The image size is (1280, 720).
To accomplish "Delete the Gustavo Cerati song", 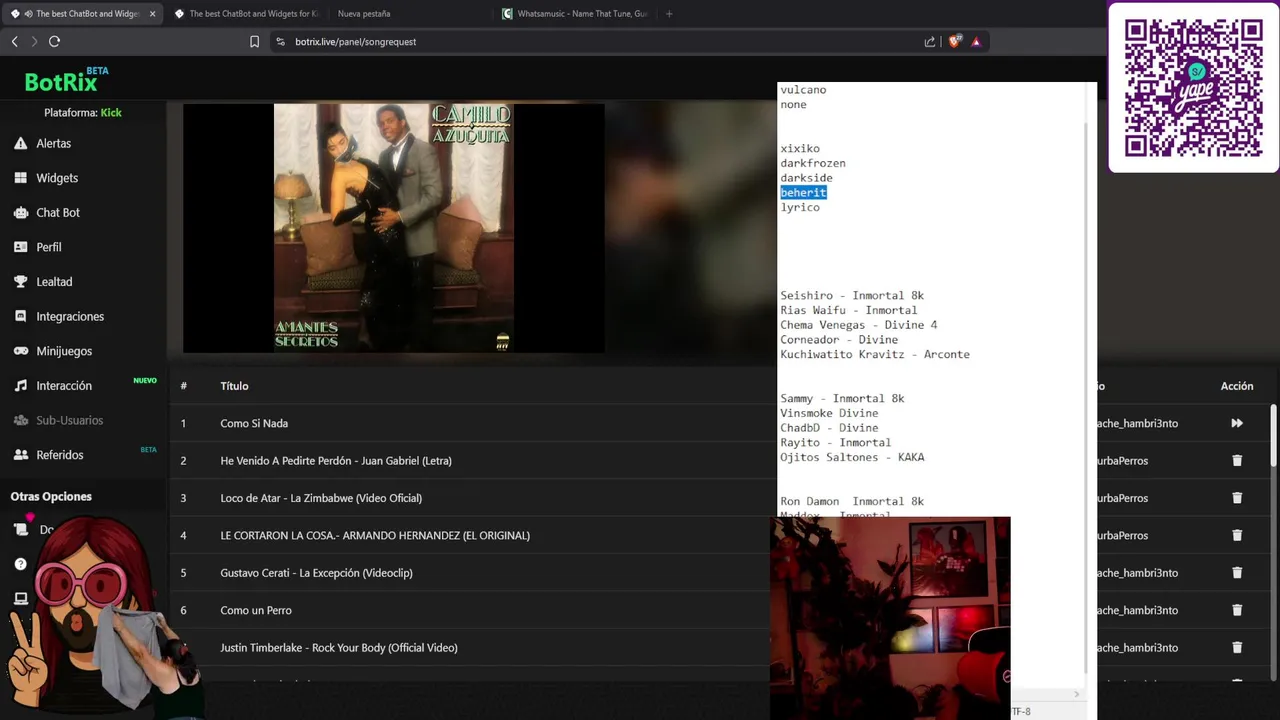I will [x=1237, y=573].
